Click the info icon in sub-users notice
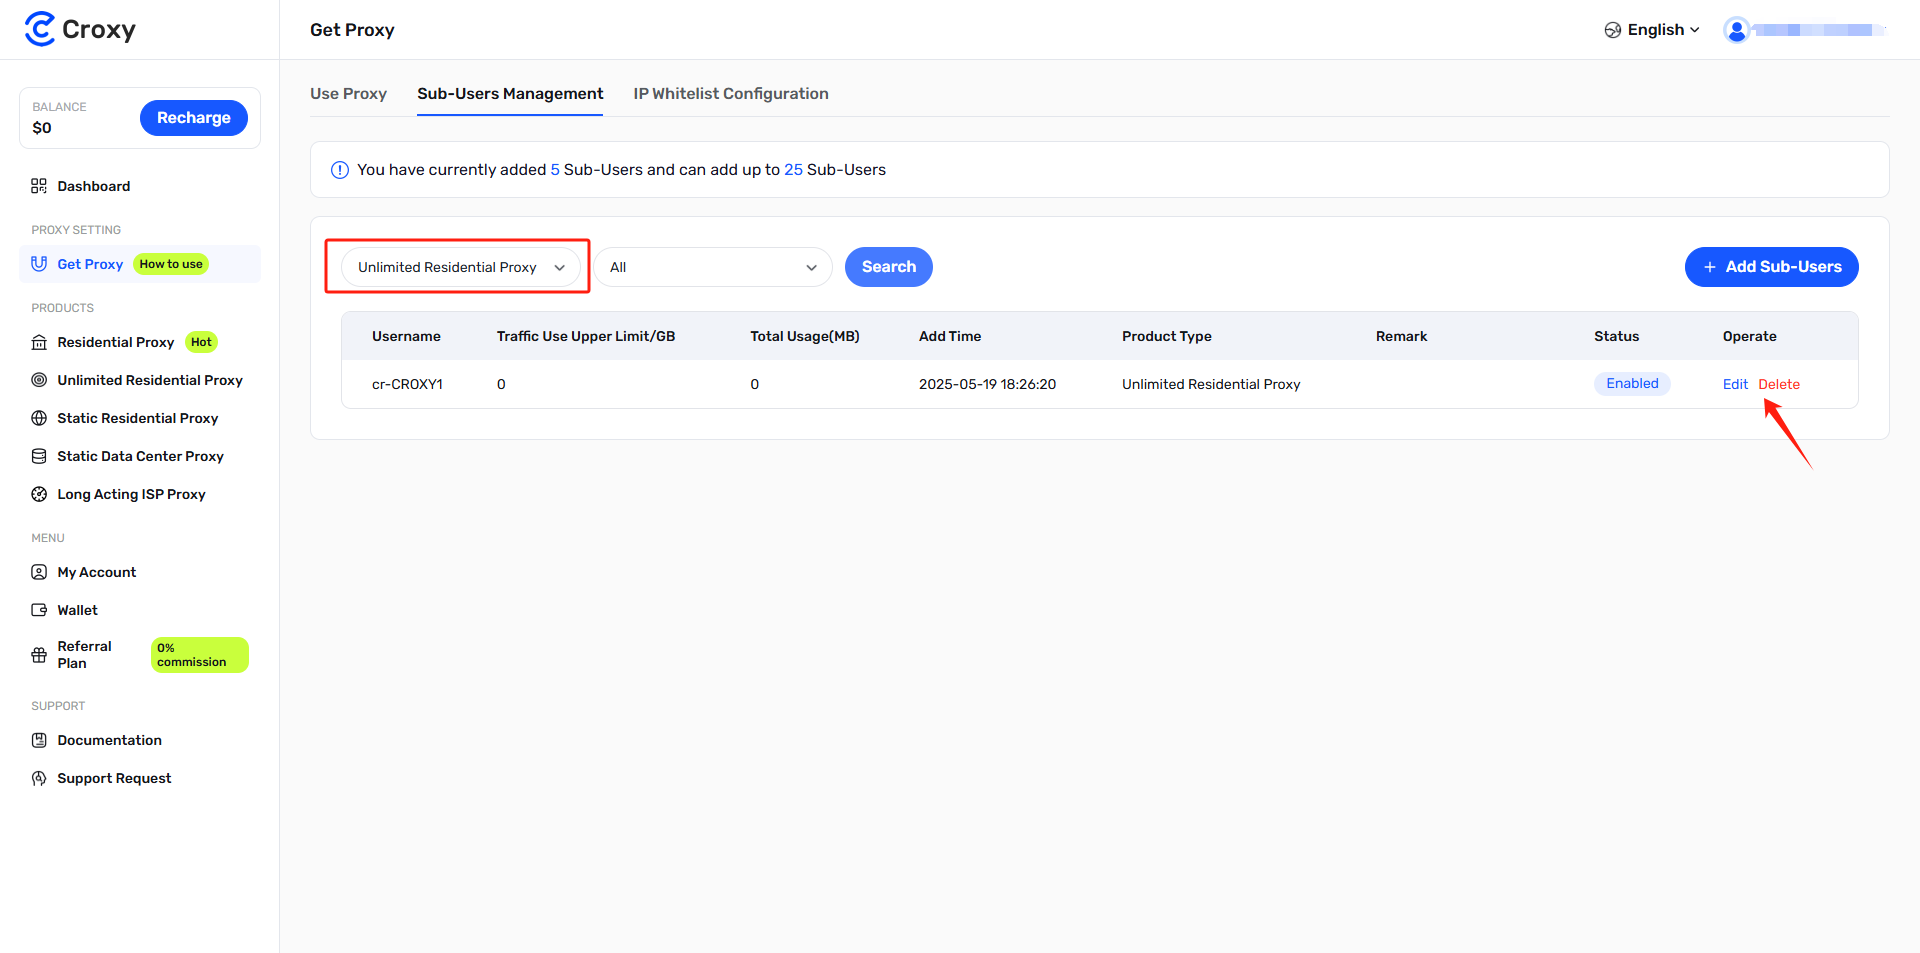This screenshot has height=953, width=1920. point(340,170)
